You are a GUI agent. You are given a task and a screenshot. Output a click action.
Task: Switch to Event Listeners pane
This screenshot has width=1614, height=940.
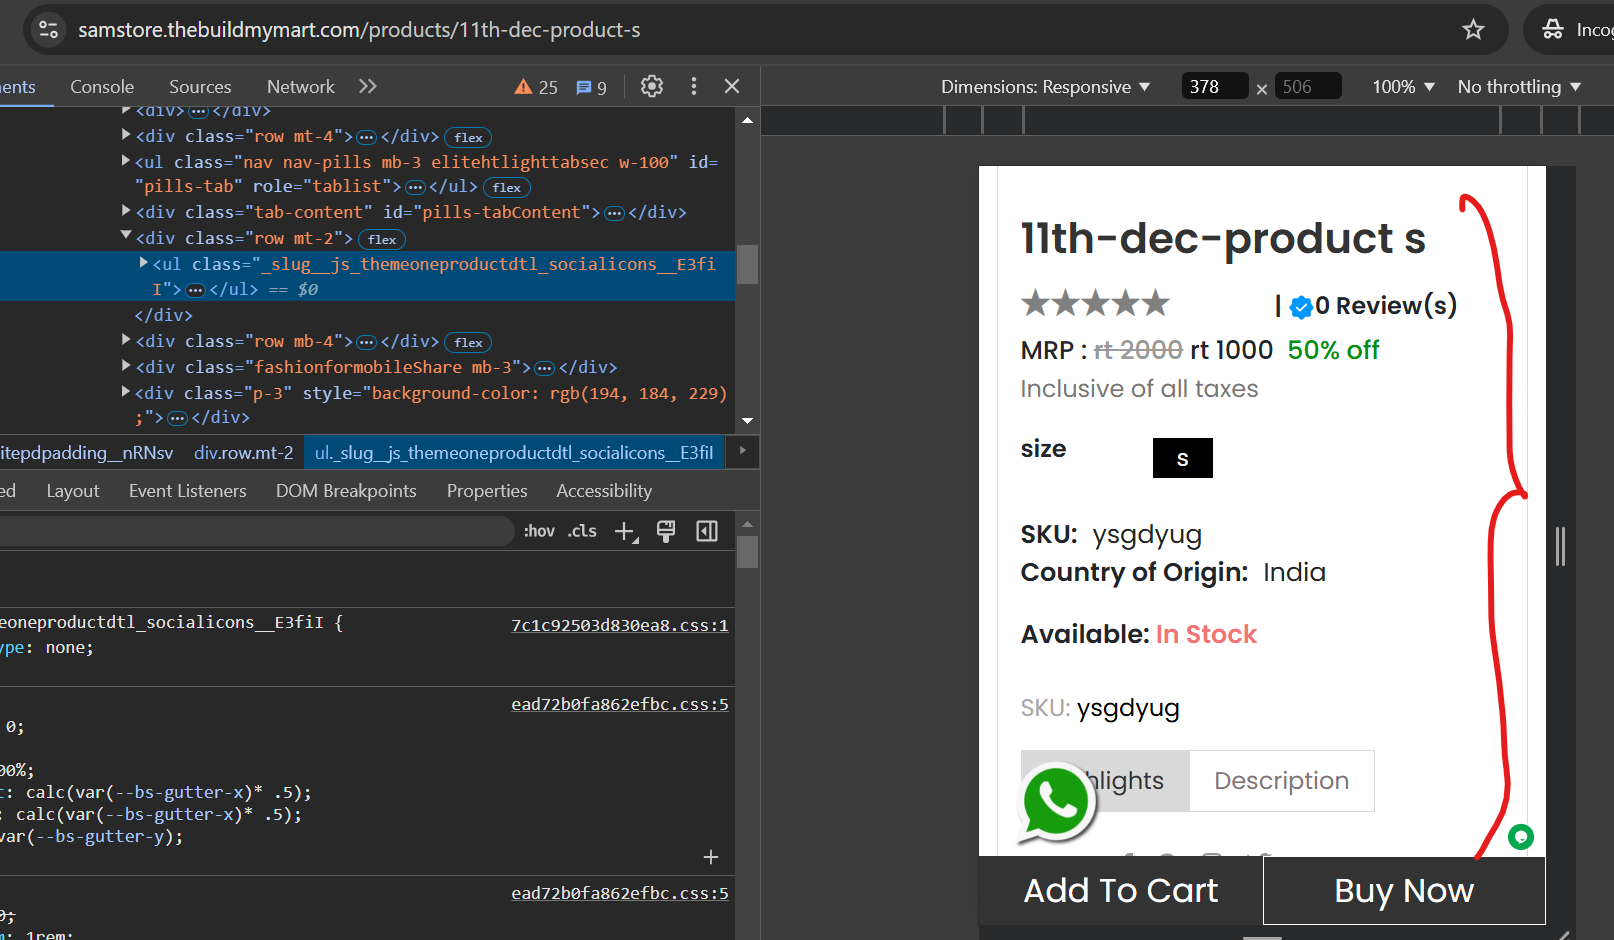188,491
